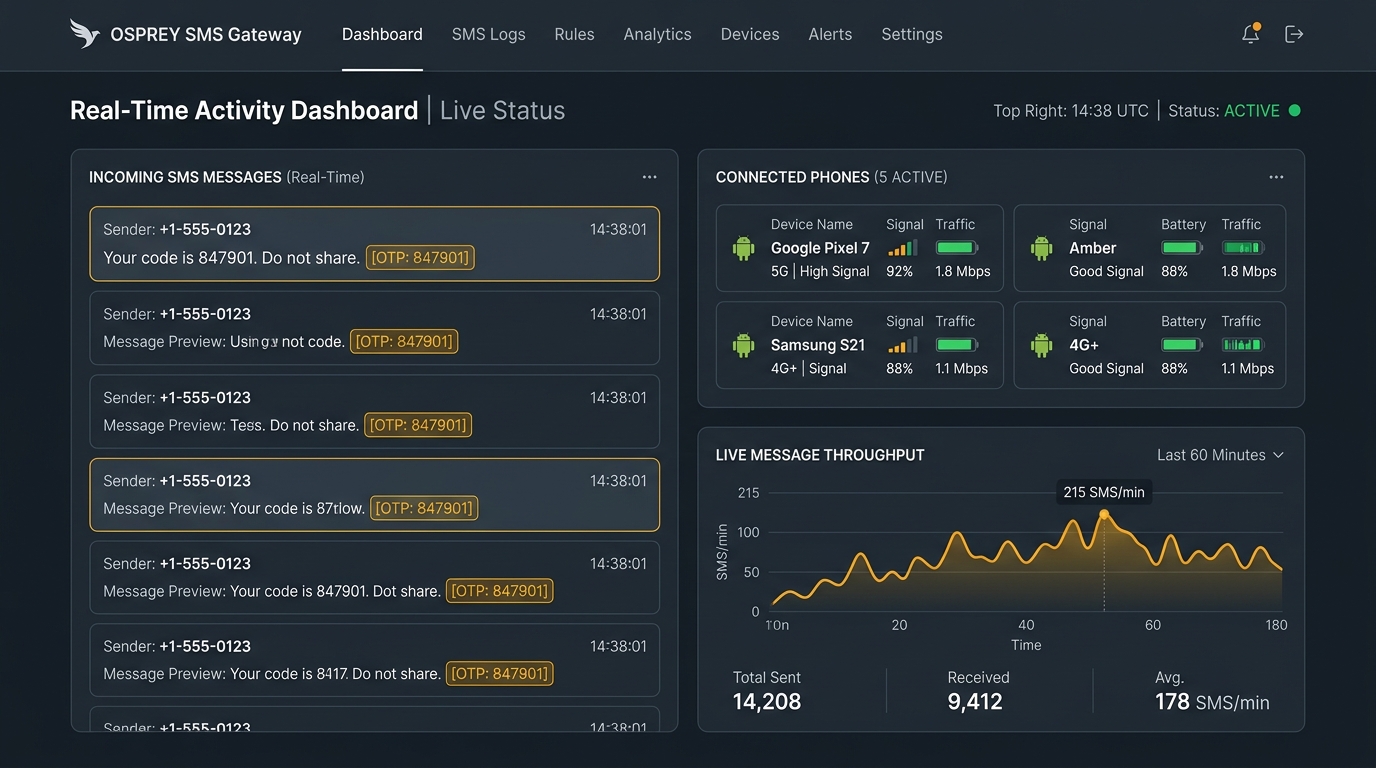1376x768 pixels.
Task: Open the message 'Your code is 847901. Do not share.'
Action: click(375, 244)
